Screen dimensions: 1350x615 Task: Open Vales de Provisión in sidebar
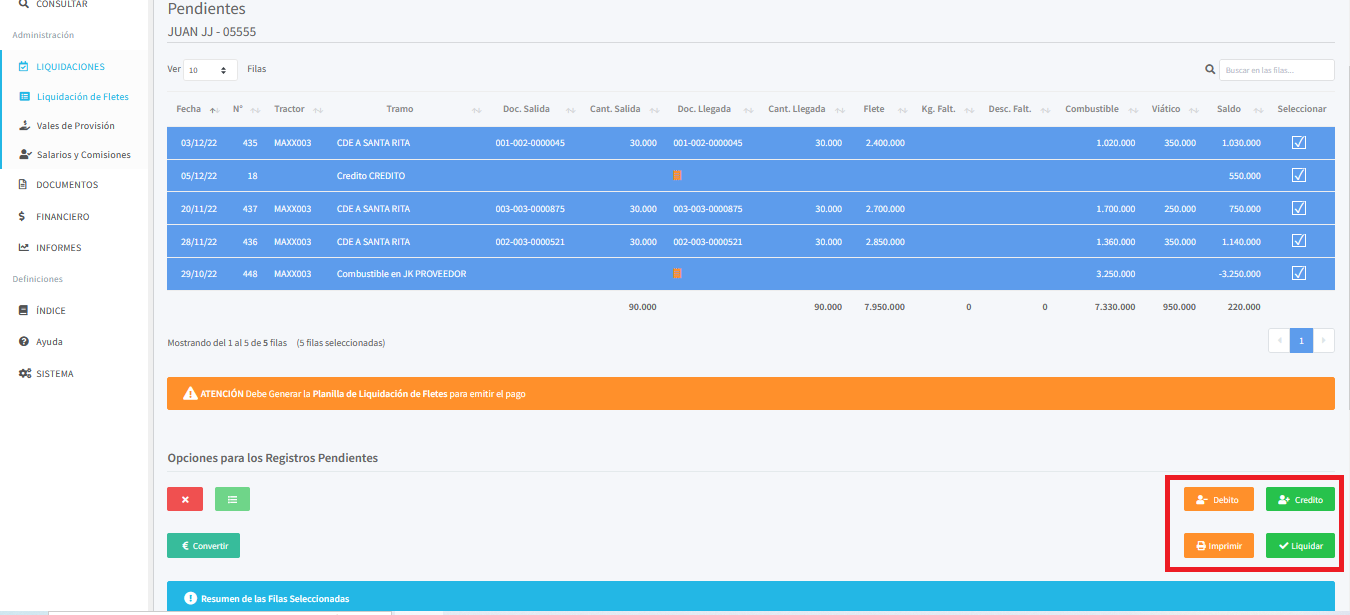[x=75, y=126]
